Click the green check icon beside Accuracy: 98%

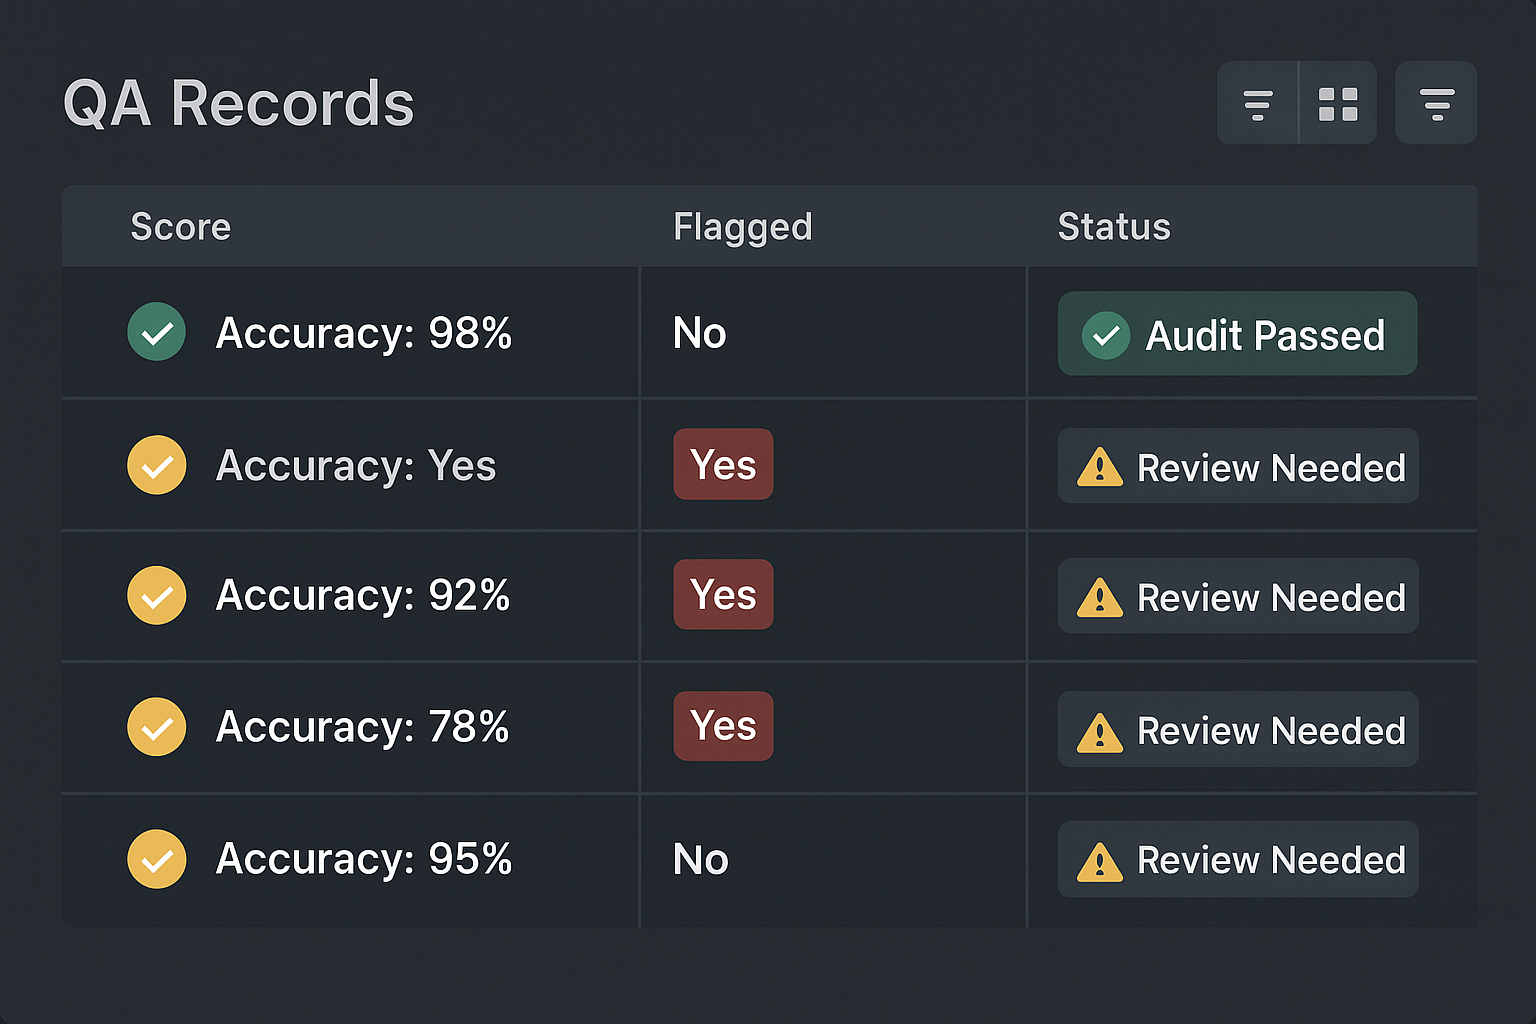click(x=157, y=332)
